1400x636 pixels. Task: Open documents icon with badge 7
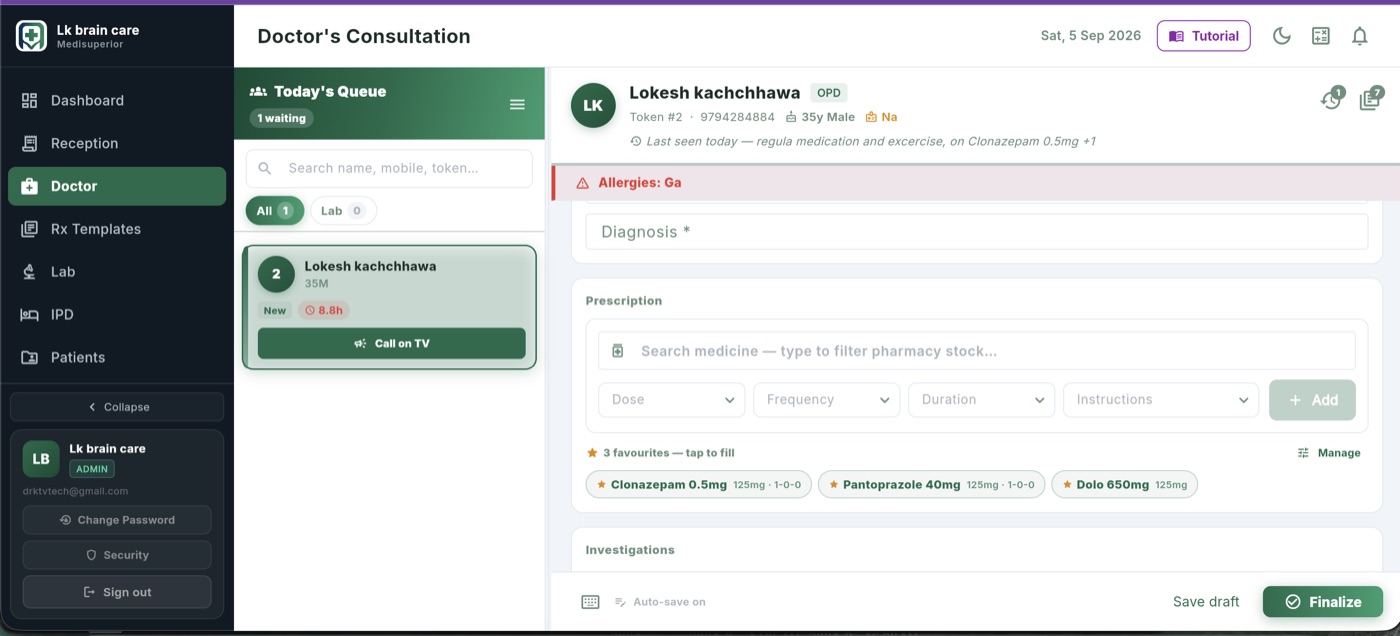(x=1370, y=99)
